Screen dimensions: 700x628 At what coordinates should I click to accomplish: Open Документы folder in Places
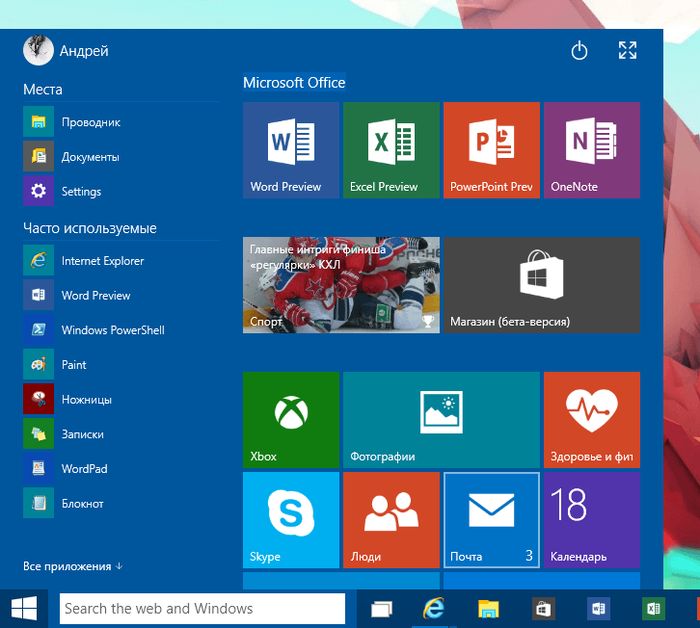[121, 156]
